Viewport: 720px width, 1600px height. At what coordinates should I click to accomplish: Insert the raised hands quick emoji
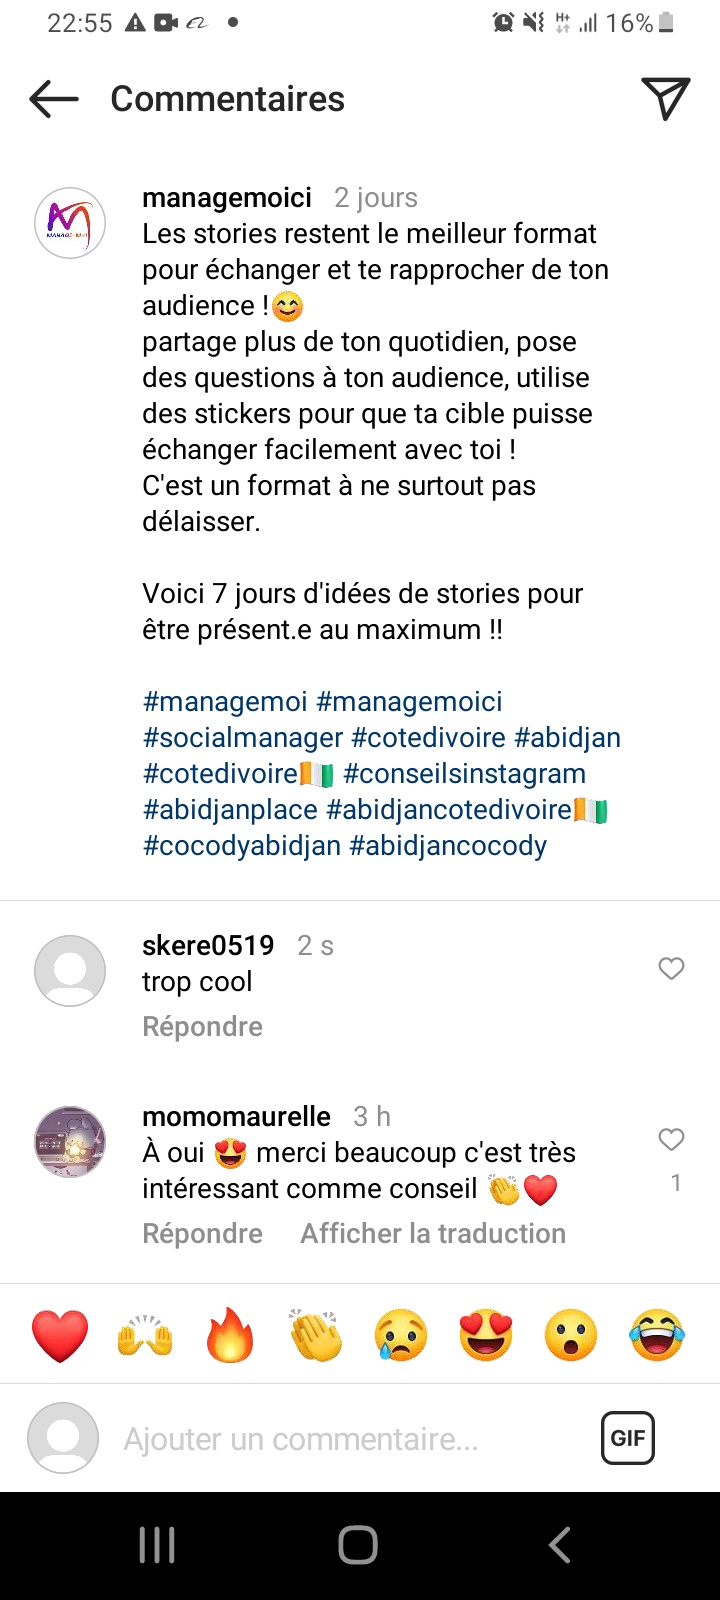(x=145, y=1335)
